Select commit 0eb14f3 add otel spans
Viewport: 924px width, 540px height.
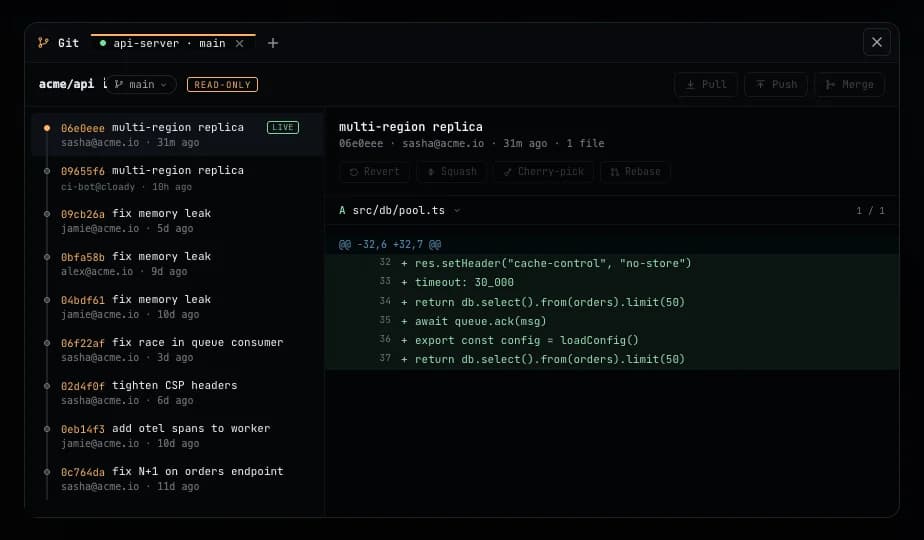(177, 436)
